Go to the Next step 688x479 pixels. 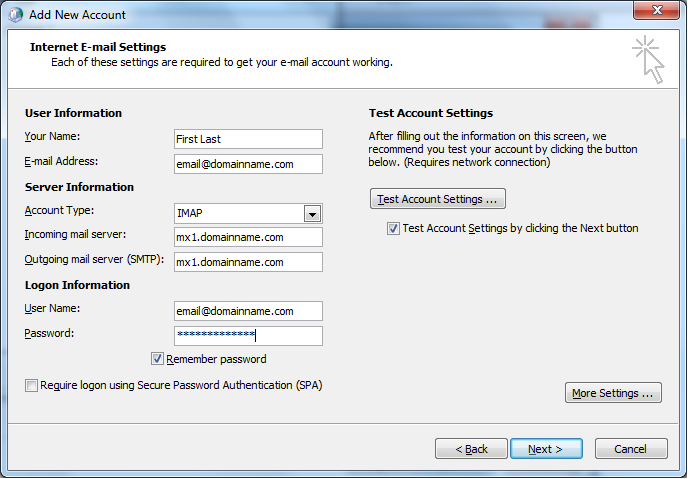click(x=546, y=449)
